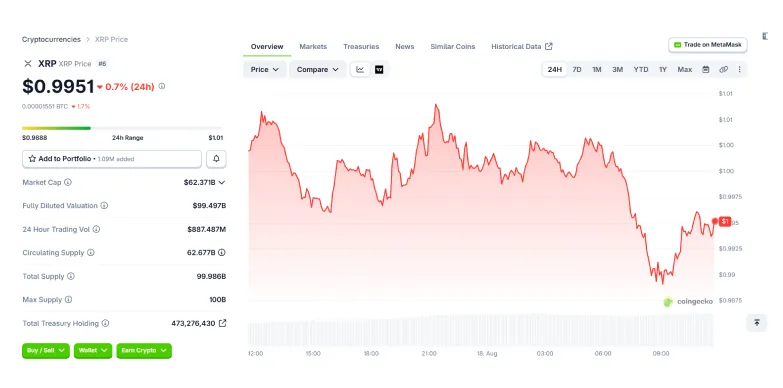Click the $0.9951 price text
This screenshot has width=783, height=388.
pos(58,86)
